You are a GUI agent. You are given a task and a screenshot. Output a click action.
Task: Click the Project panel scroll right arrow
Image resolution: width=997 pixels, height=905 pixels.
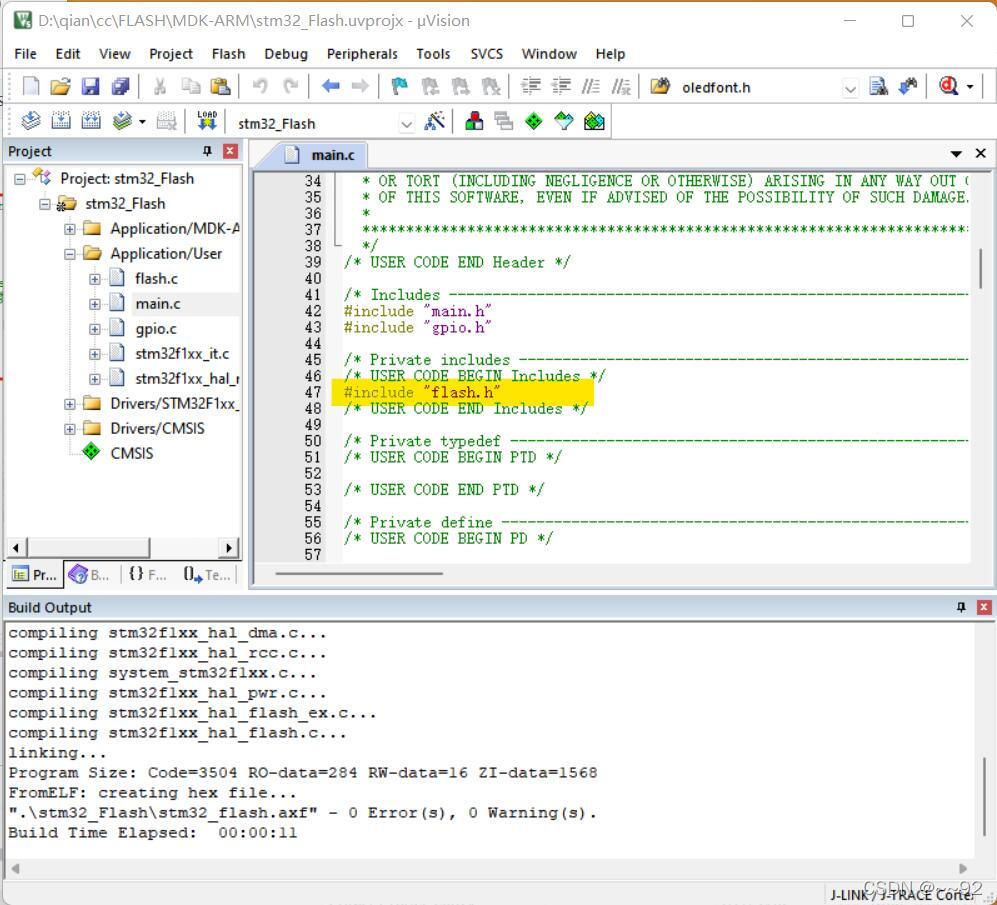tap(228, 548)
